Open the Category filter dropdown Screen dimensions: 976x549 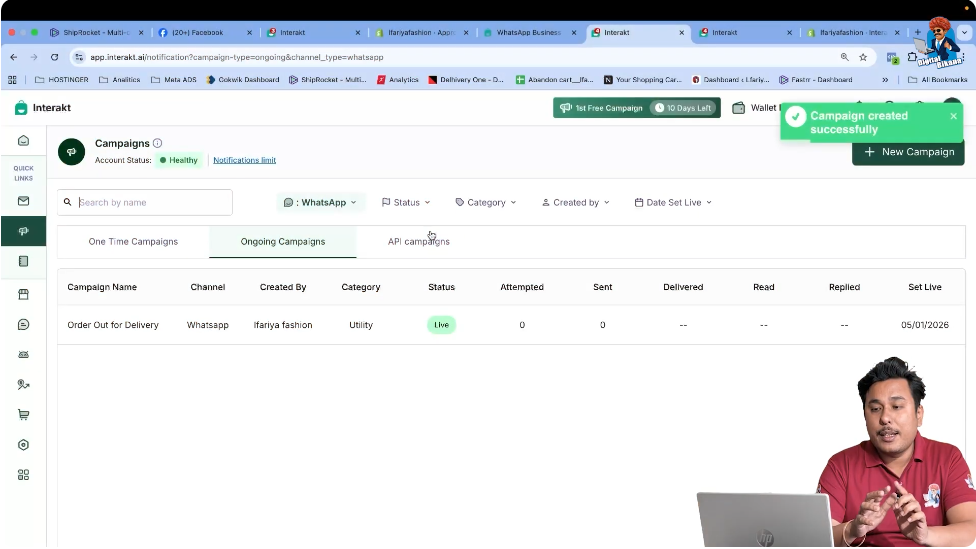click(486, 202)
